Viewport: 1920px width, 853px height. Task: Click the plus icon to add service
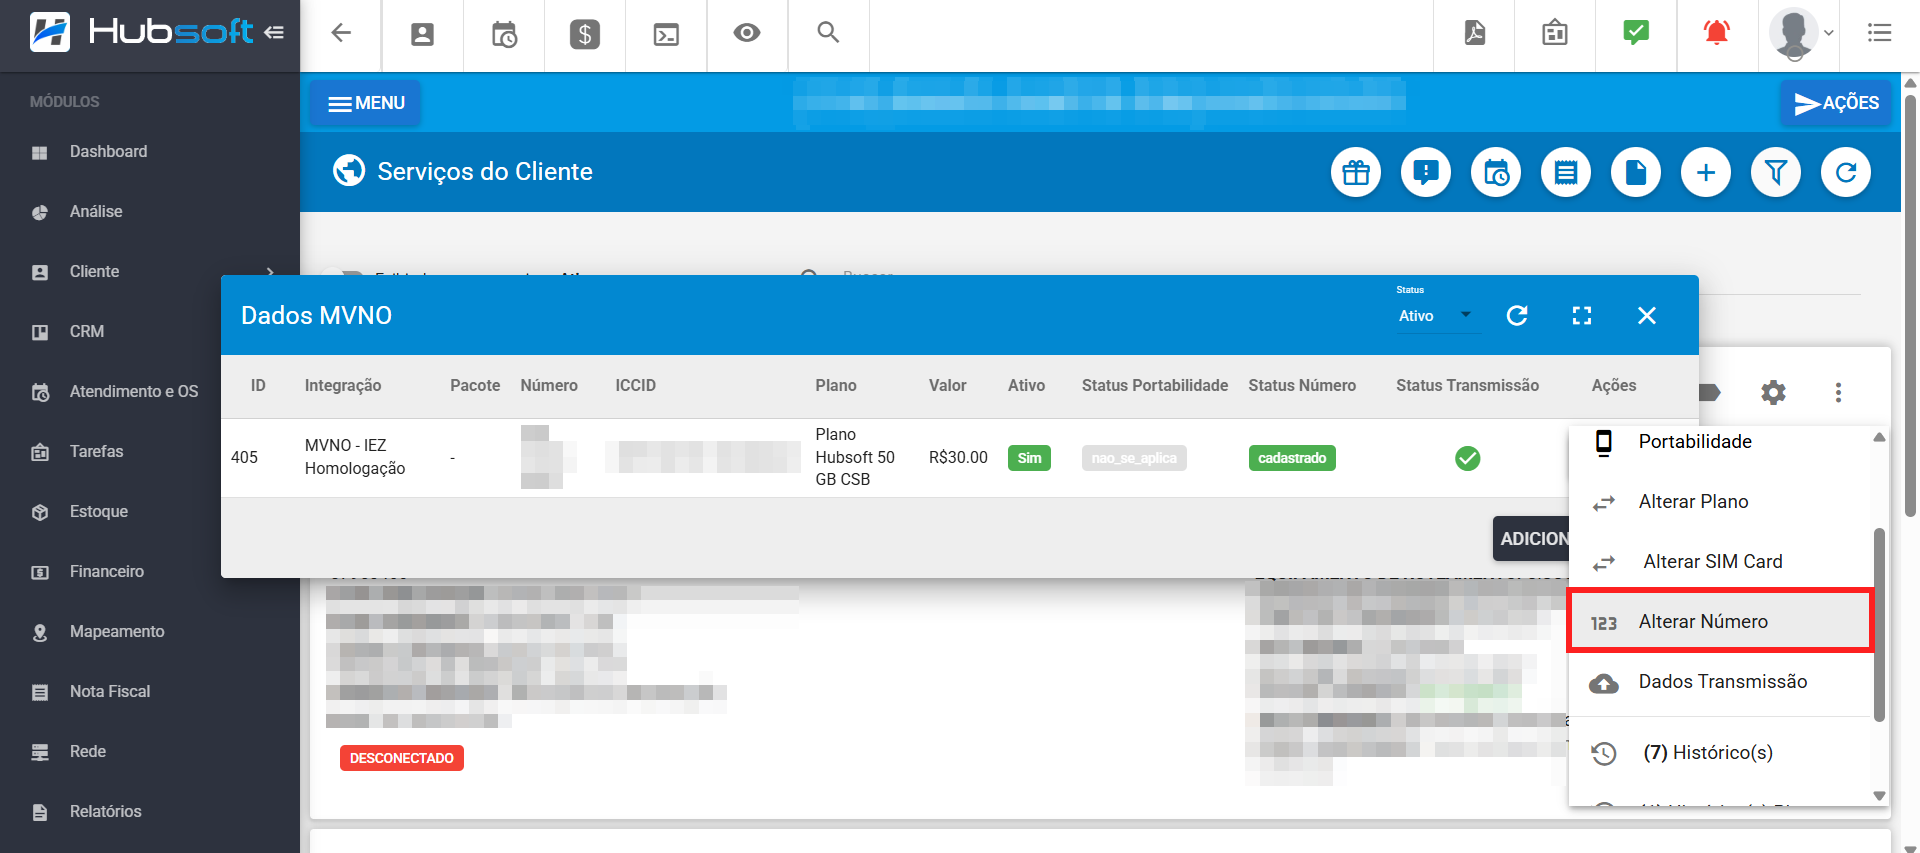click(1705, 173)
